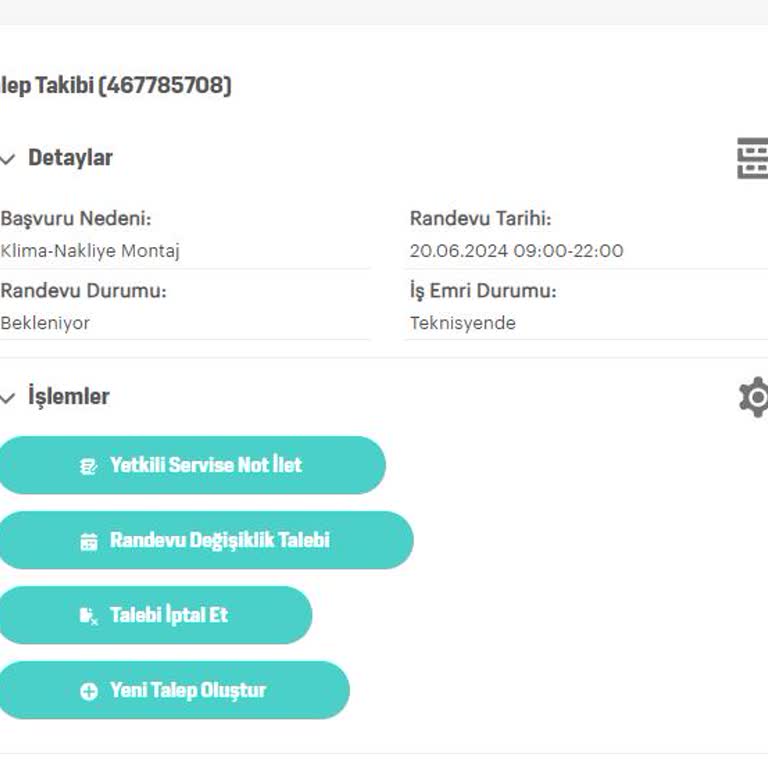768x768 pixels.
Task: Click the Klima-Nakliye Montaj value
Action: tap(90, 251)
